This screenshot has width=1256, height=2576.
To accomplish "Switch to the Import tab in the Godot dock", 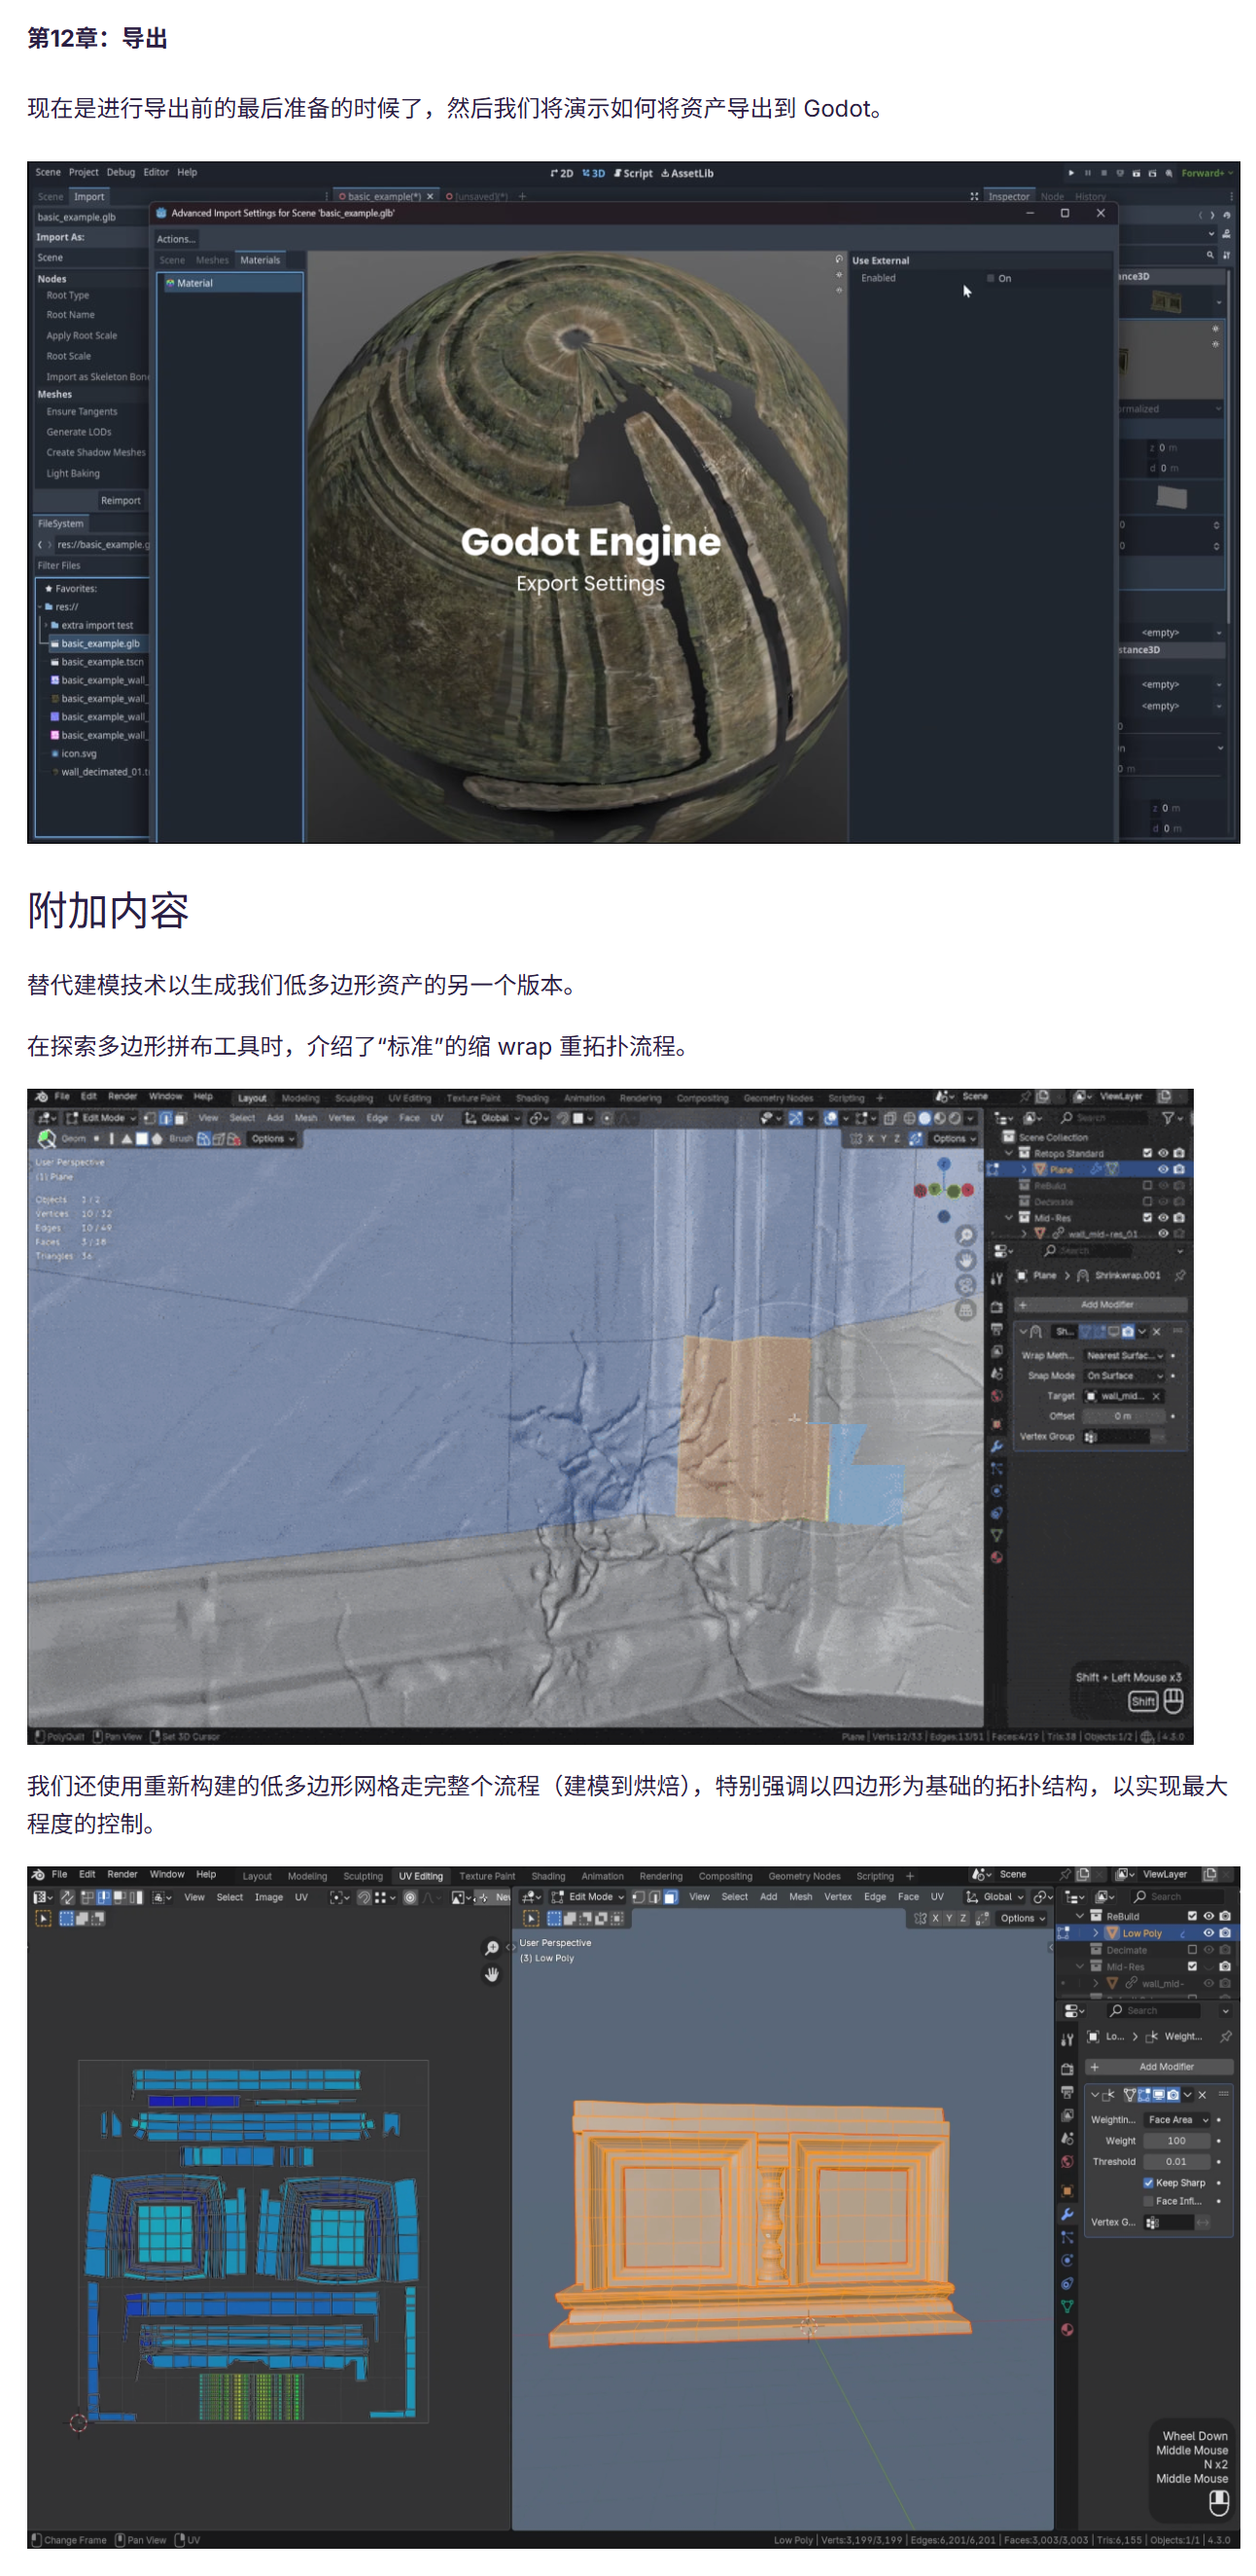I will 89,197.
